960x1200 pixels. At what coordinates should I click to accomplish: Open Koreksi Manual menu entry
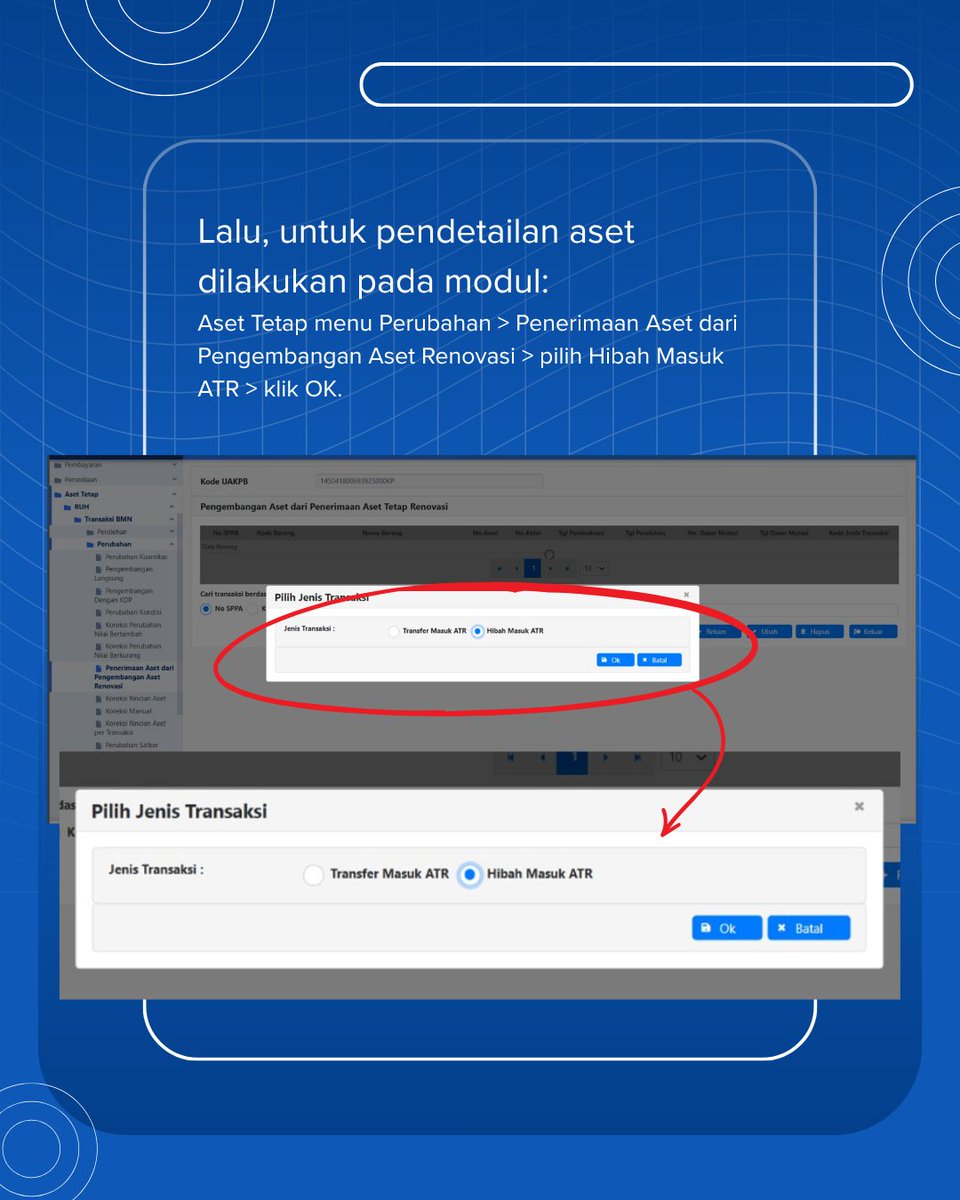125,710
